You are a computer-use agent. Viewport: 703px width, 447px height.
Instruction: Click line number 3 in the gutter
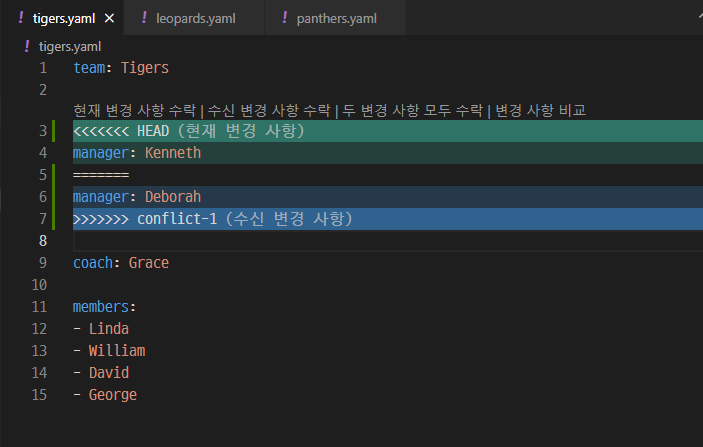tap(43, 131)
